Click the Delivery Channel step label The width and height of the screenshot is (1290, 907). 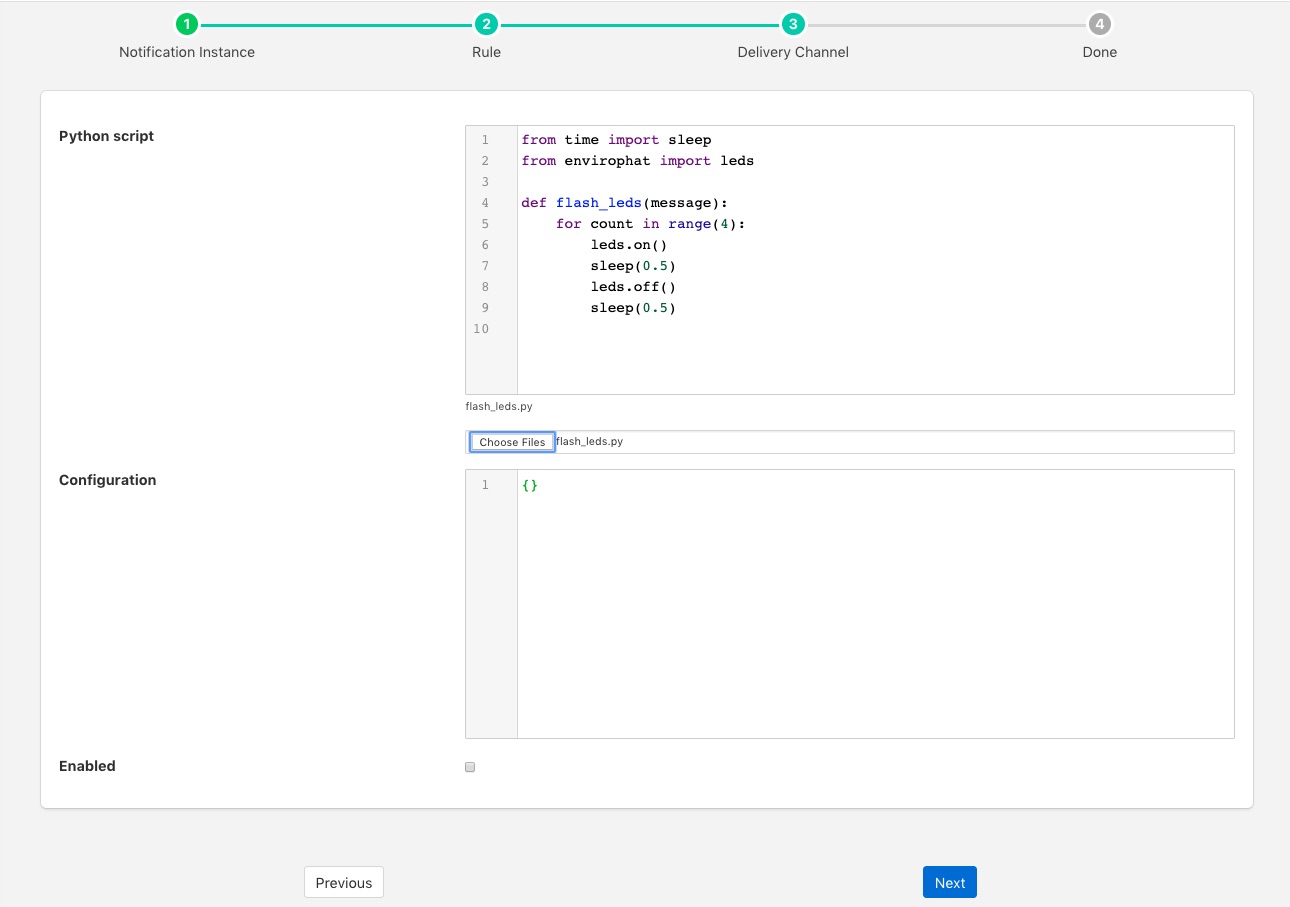pyautogui.click(x=792, y=52)
